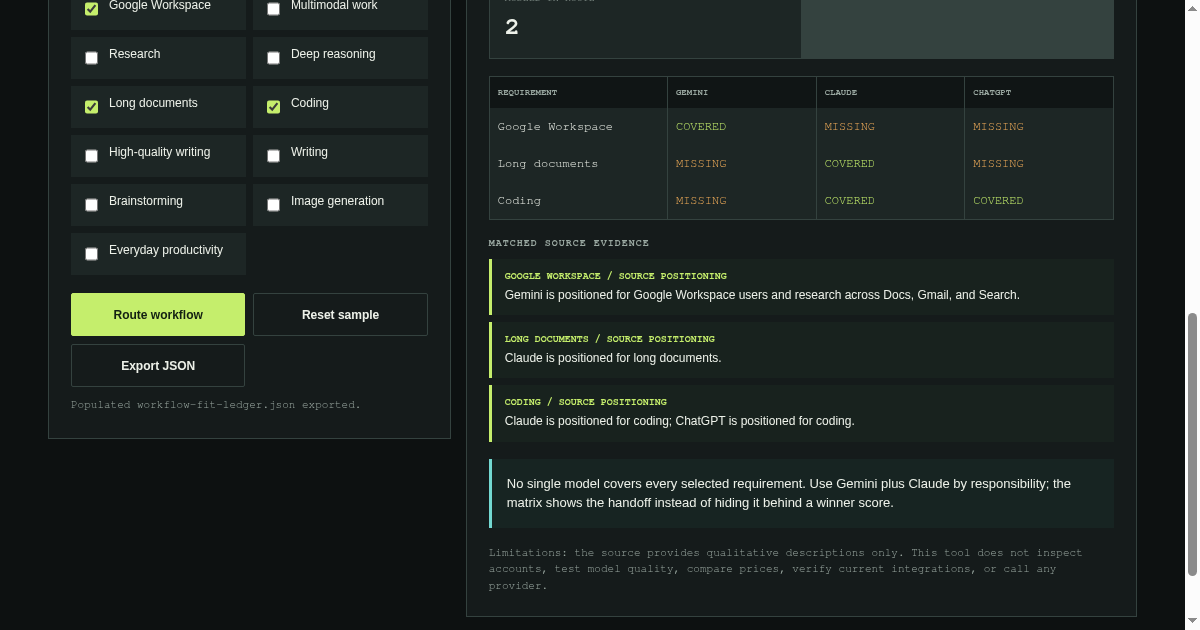Tick the Deep reasoning checkbox
Screen dimensions: 1200x630
click(x=273, y=58)
